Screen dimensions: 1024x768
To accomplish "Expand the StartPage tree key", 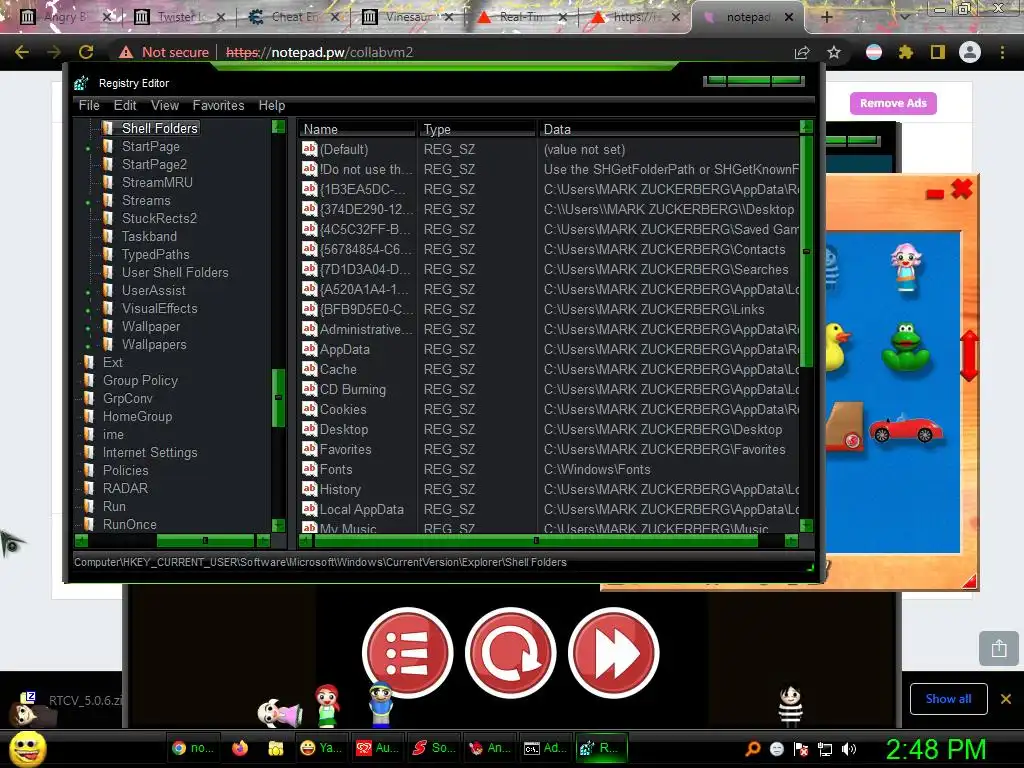I will coord(88,149).
